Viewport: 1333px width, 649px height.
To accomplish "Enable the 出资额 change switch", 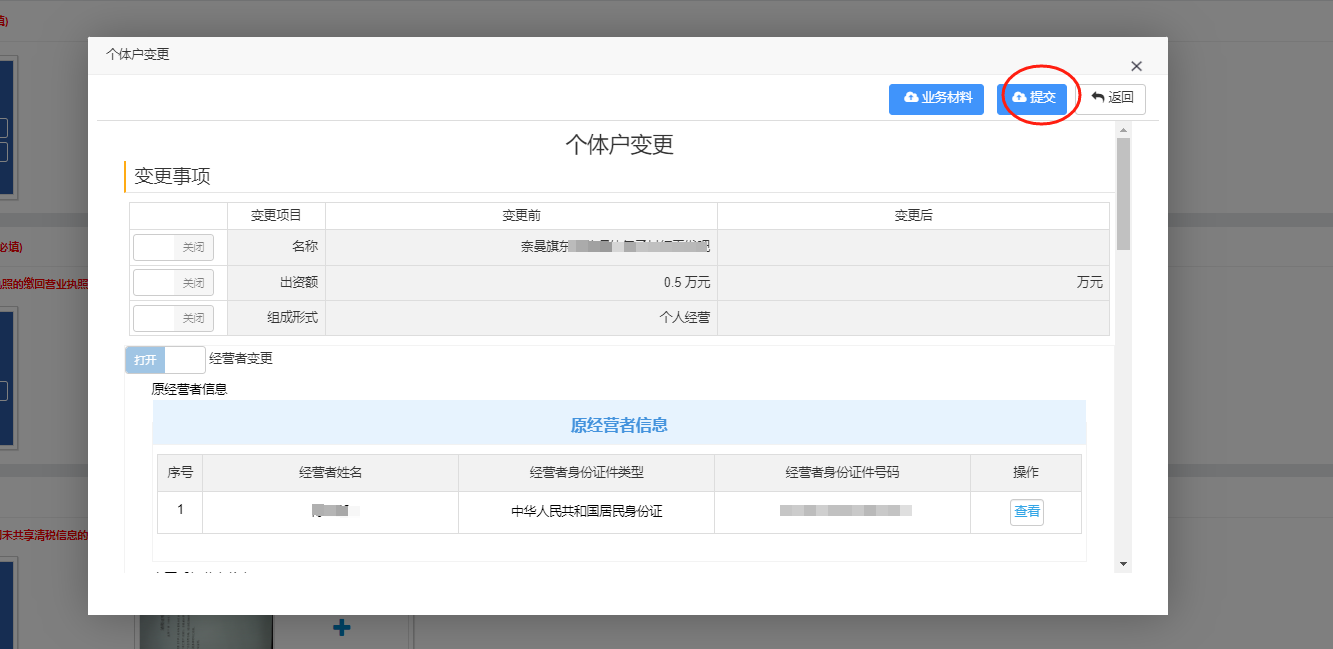I will click(173, 283).
